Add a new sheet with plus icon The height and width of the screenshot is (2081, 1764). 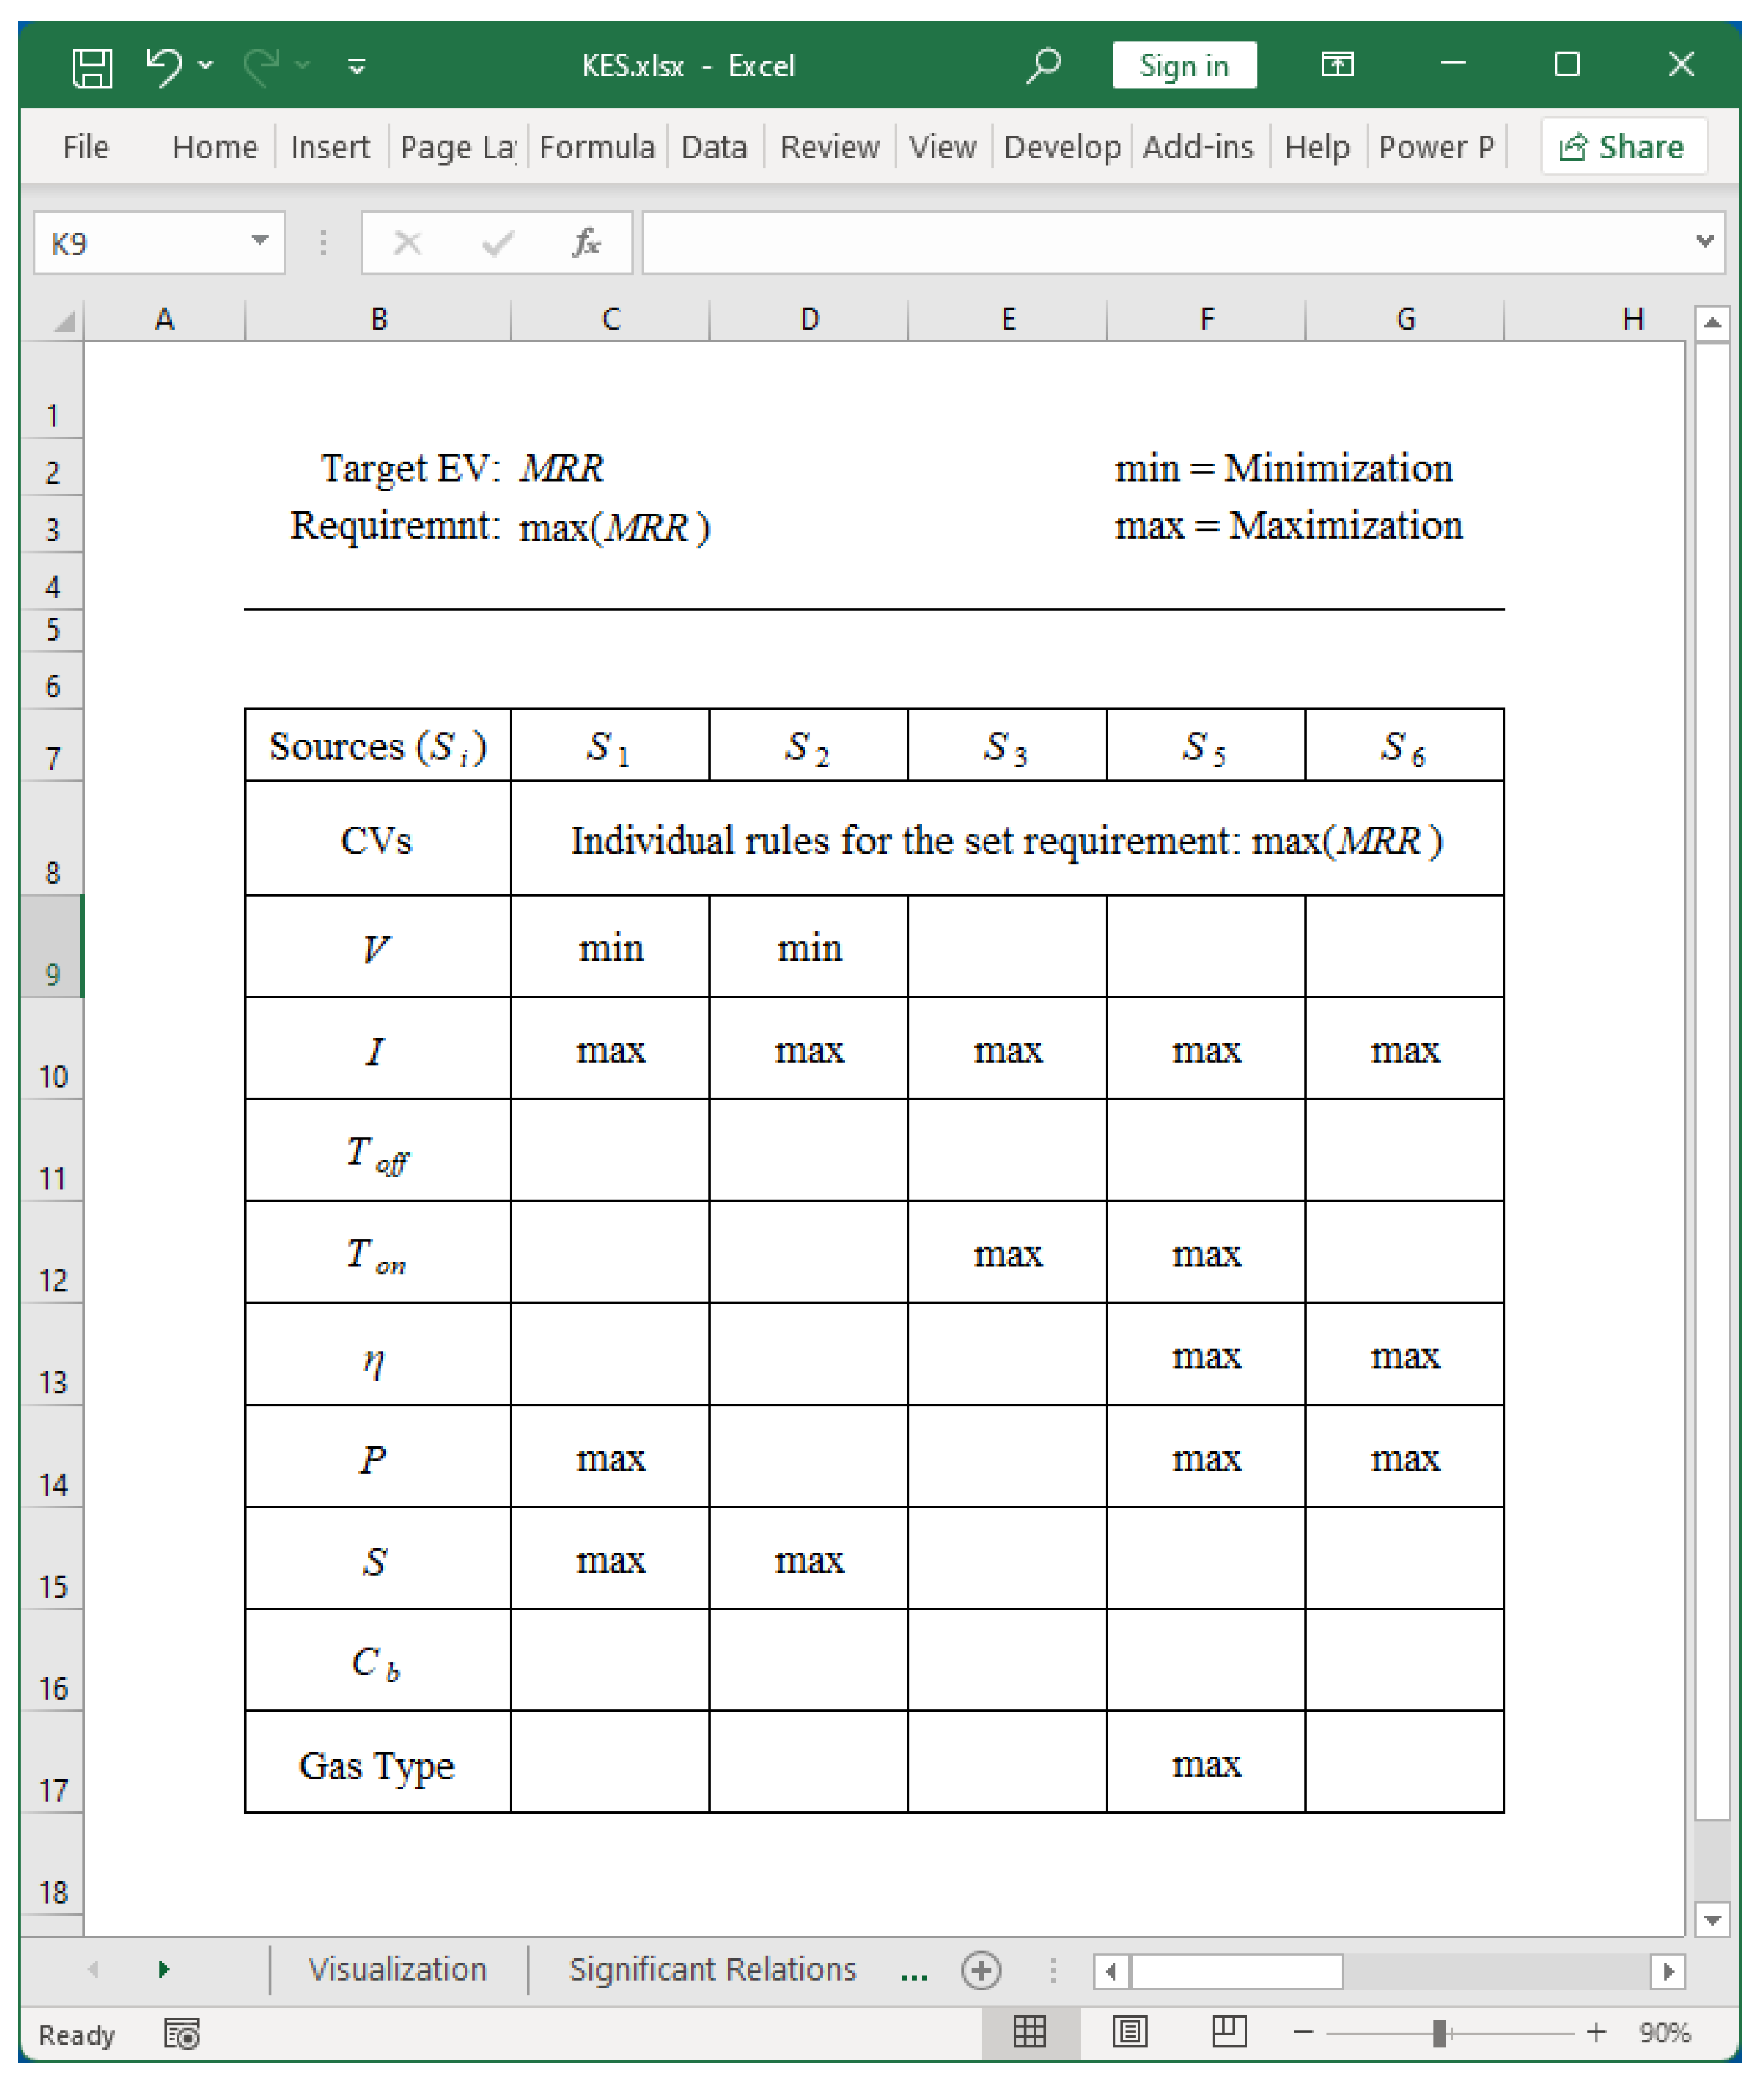pos(980,1970)
